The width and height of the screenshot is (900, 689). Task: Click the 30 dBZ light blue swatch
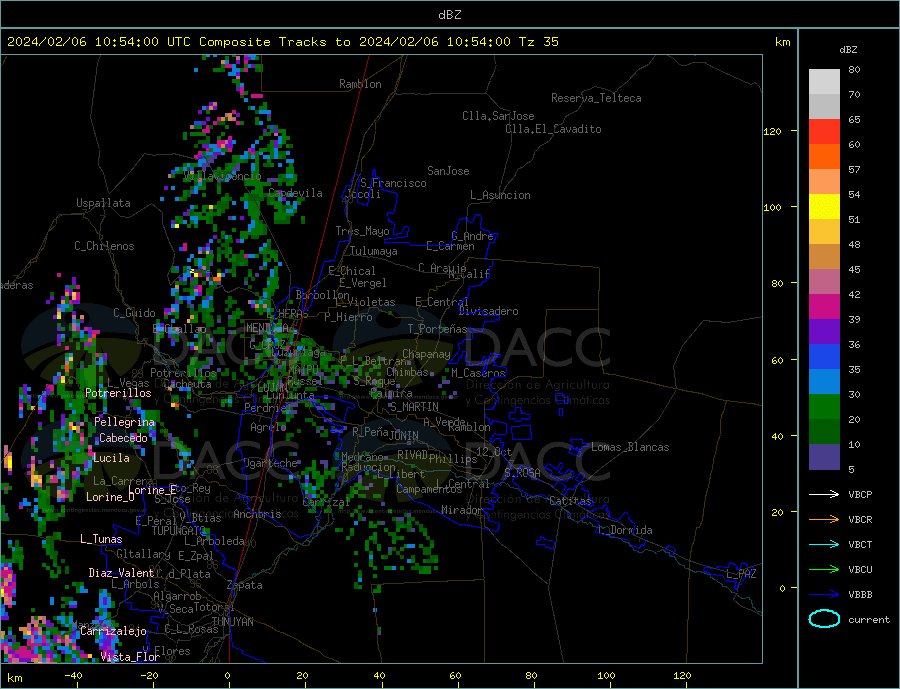pos(824,382)
